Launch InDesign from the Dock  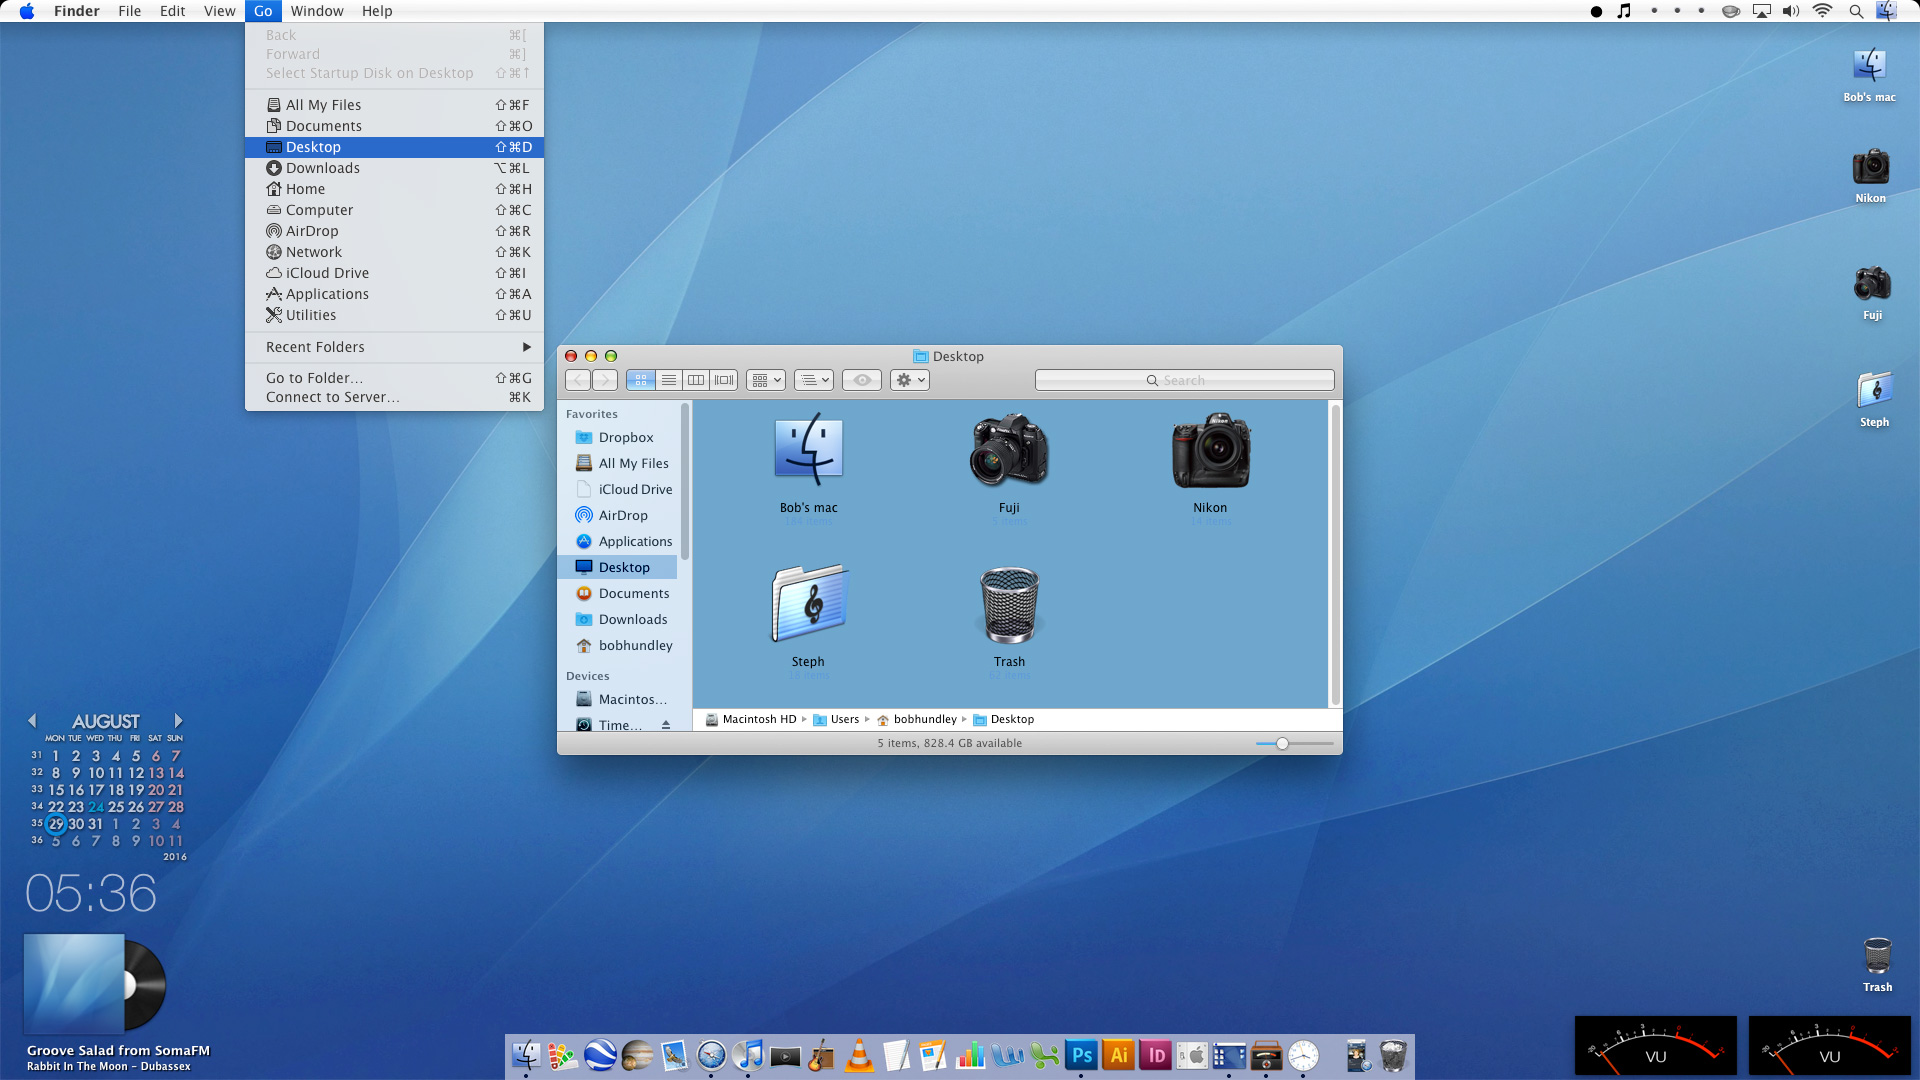click(x=1156, y=1055)
